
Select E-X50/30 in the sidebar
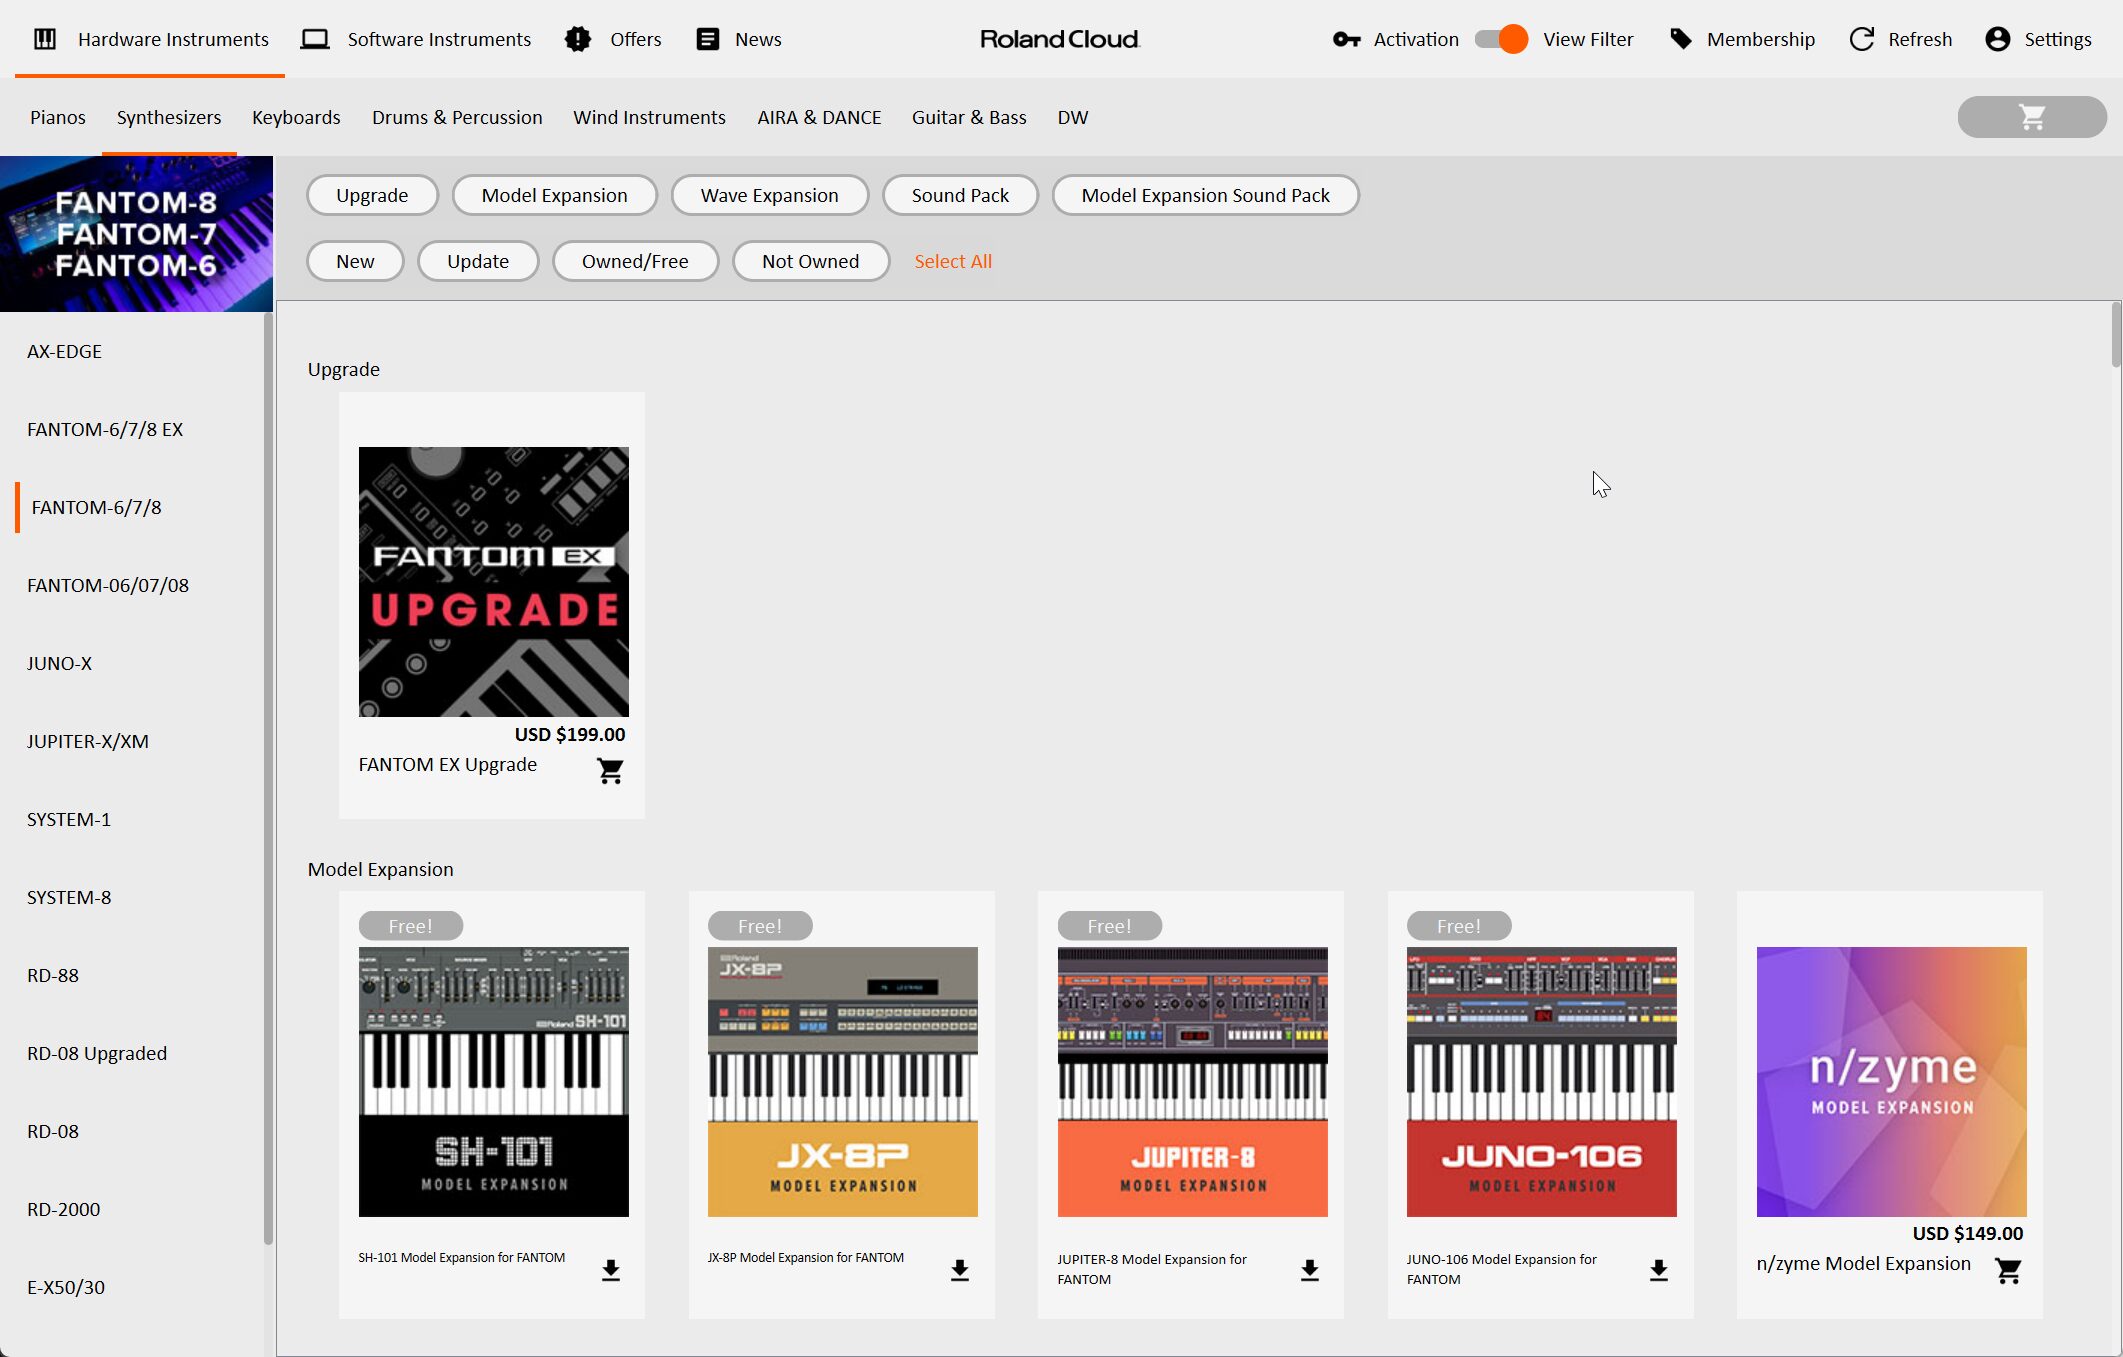tap(66, 1287)
